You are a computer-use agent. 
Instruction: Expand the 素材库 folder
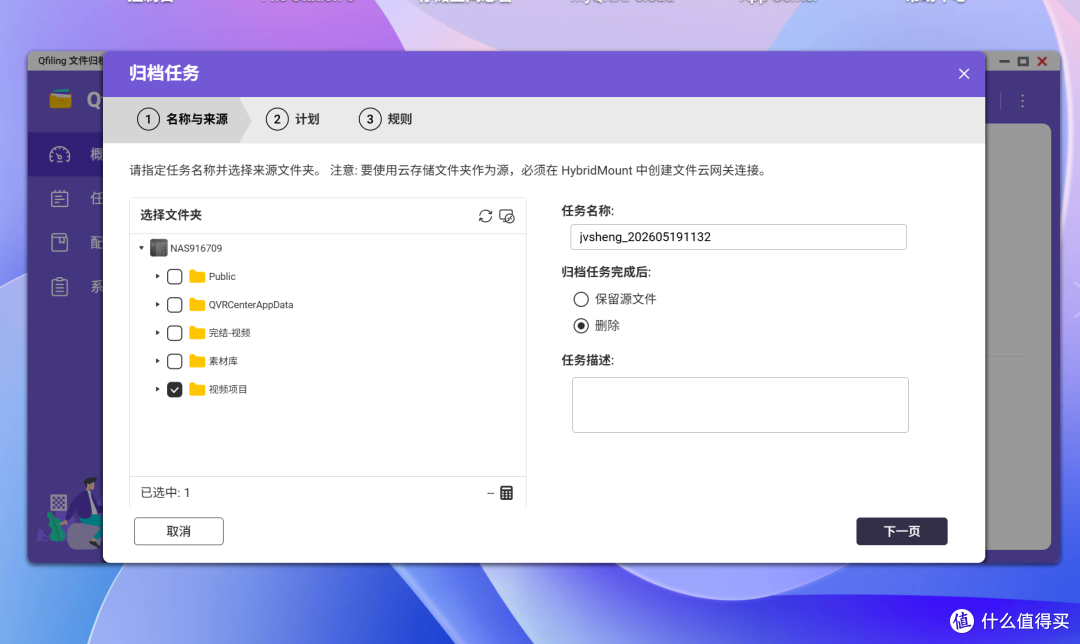coord(158,361)
